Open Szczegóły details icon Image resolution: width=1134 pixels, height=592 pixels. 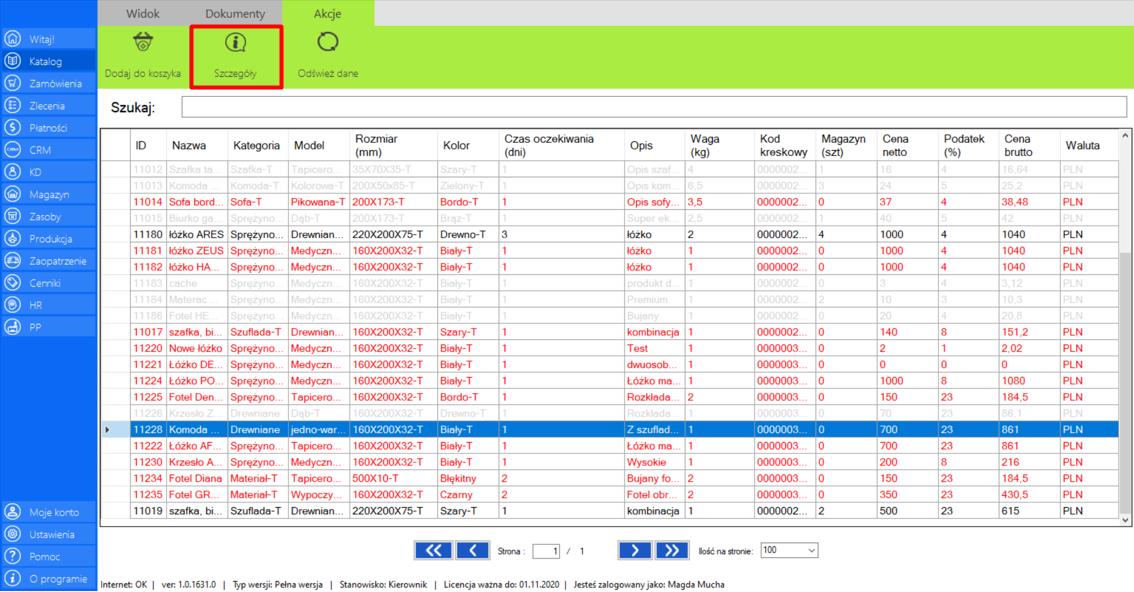(x=235, y=43)
